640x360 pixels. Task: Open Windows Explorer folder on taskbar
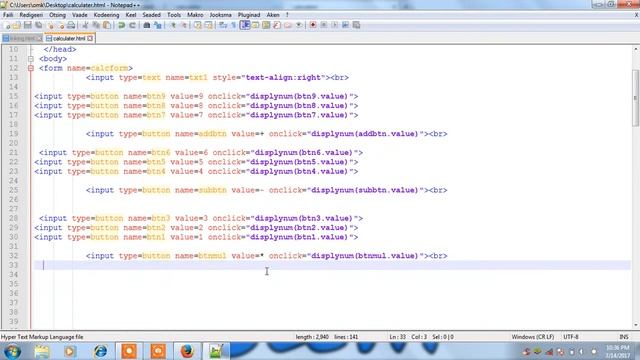click(41, 351)
